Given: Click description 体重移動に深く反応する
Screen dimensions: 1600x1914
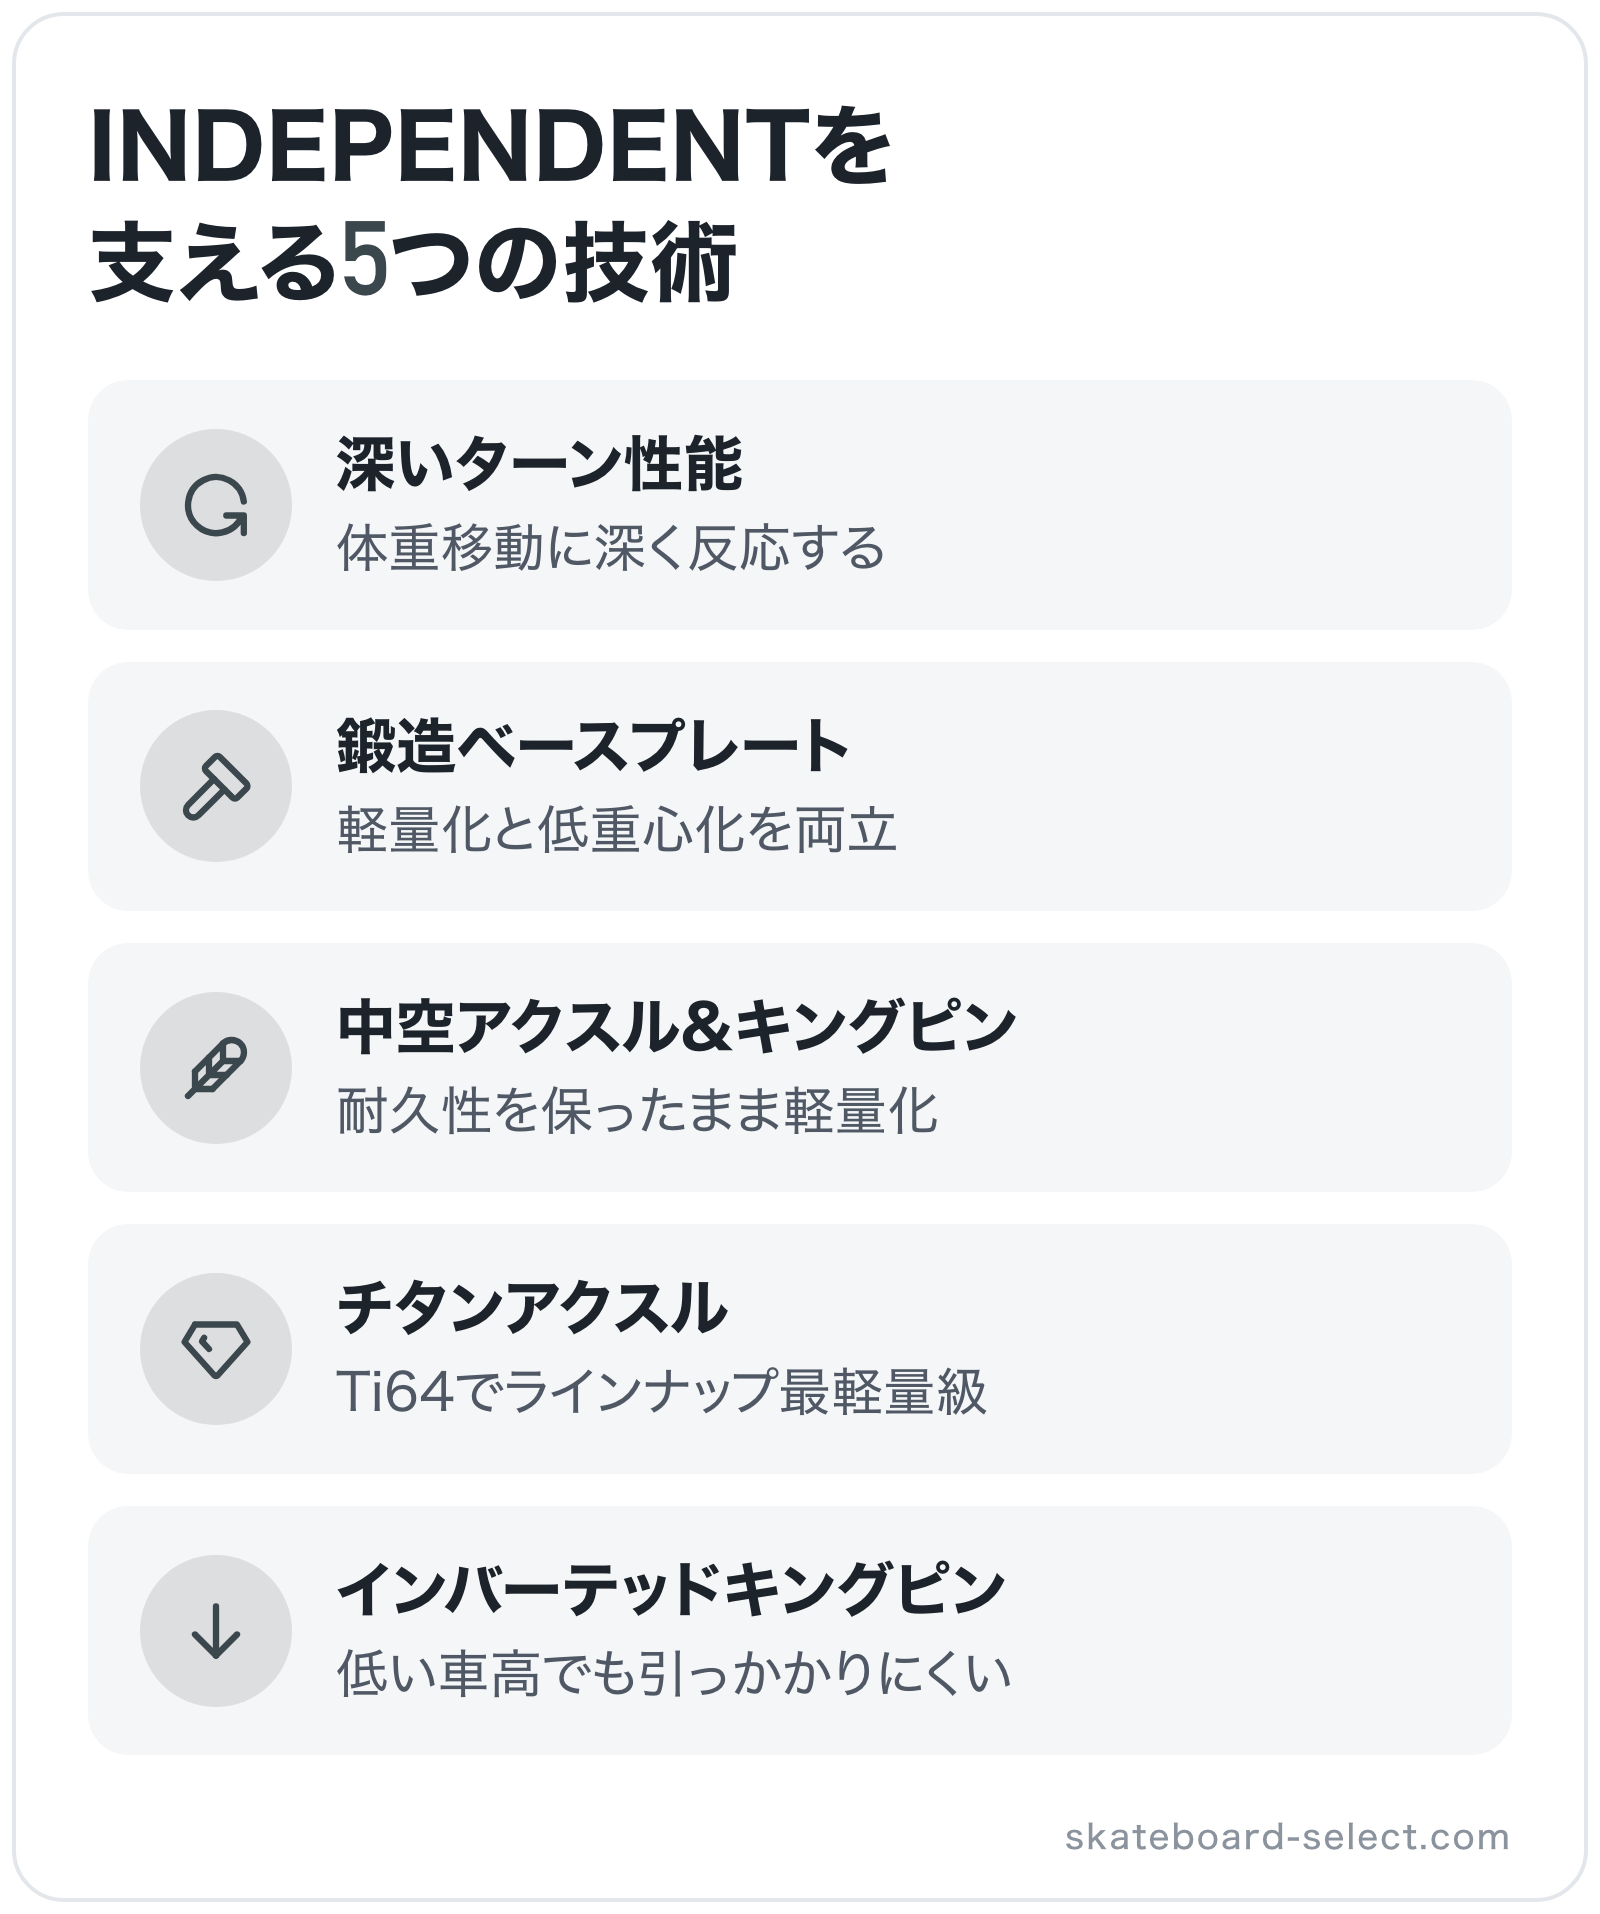Looking at the screenshot, I should point(611,548).
